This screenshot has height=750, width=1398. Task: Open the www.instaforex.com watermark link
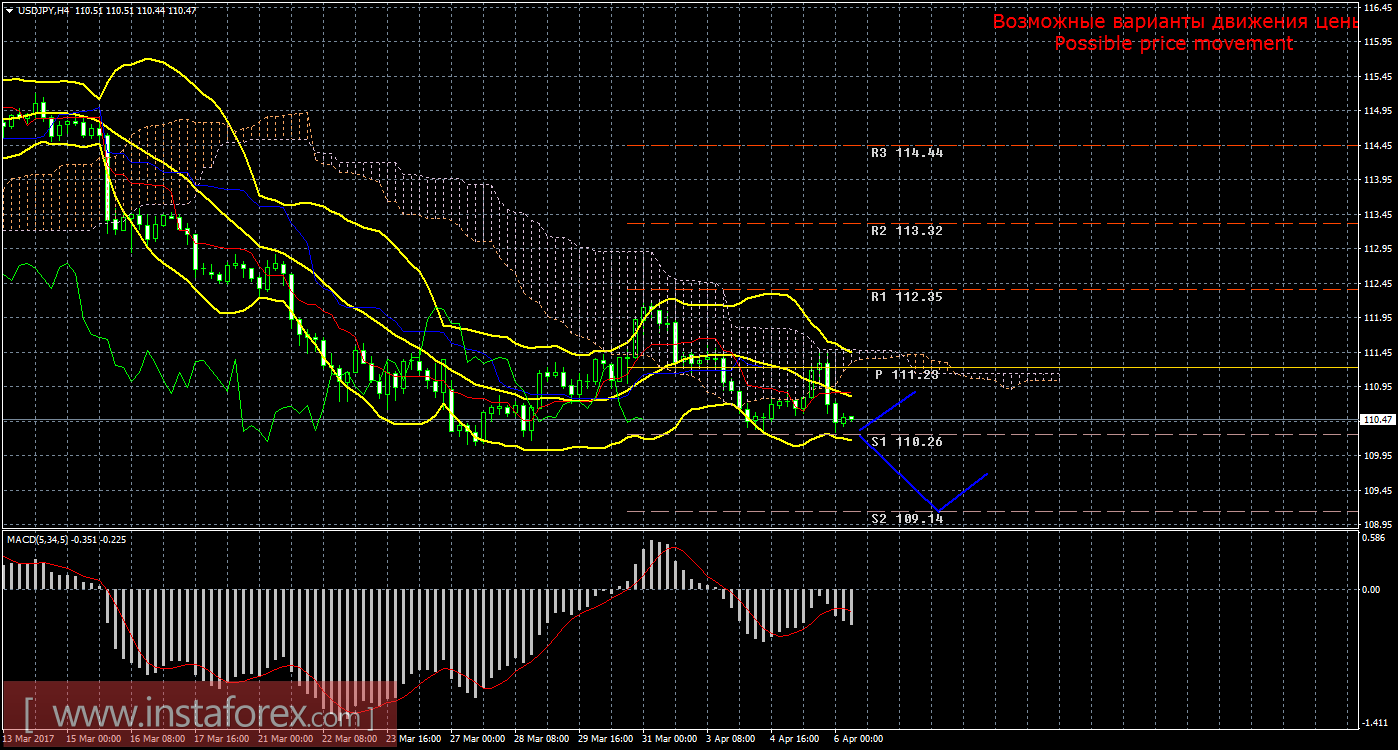pyautogui.click(x=200, y=715)
